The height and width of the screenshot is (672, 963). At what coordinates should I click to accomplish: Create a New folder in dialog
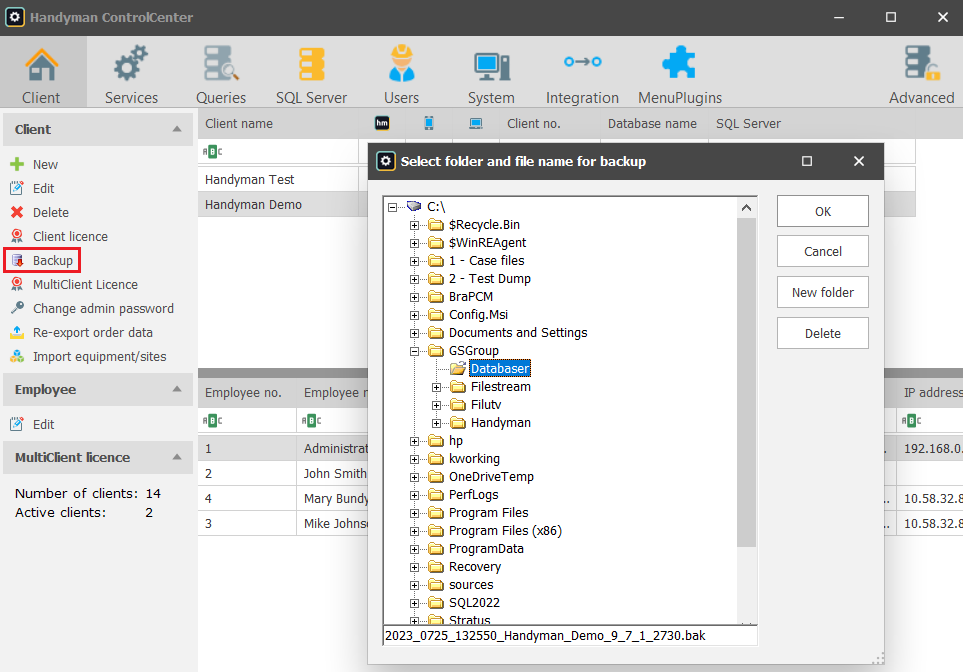click(822, 292)
